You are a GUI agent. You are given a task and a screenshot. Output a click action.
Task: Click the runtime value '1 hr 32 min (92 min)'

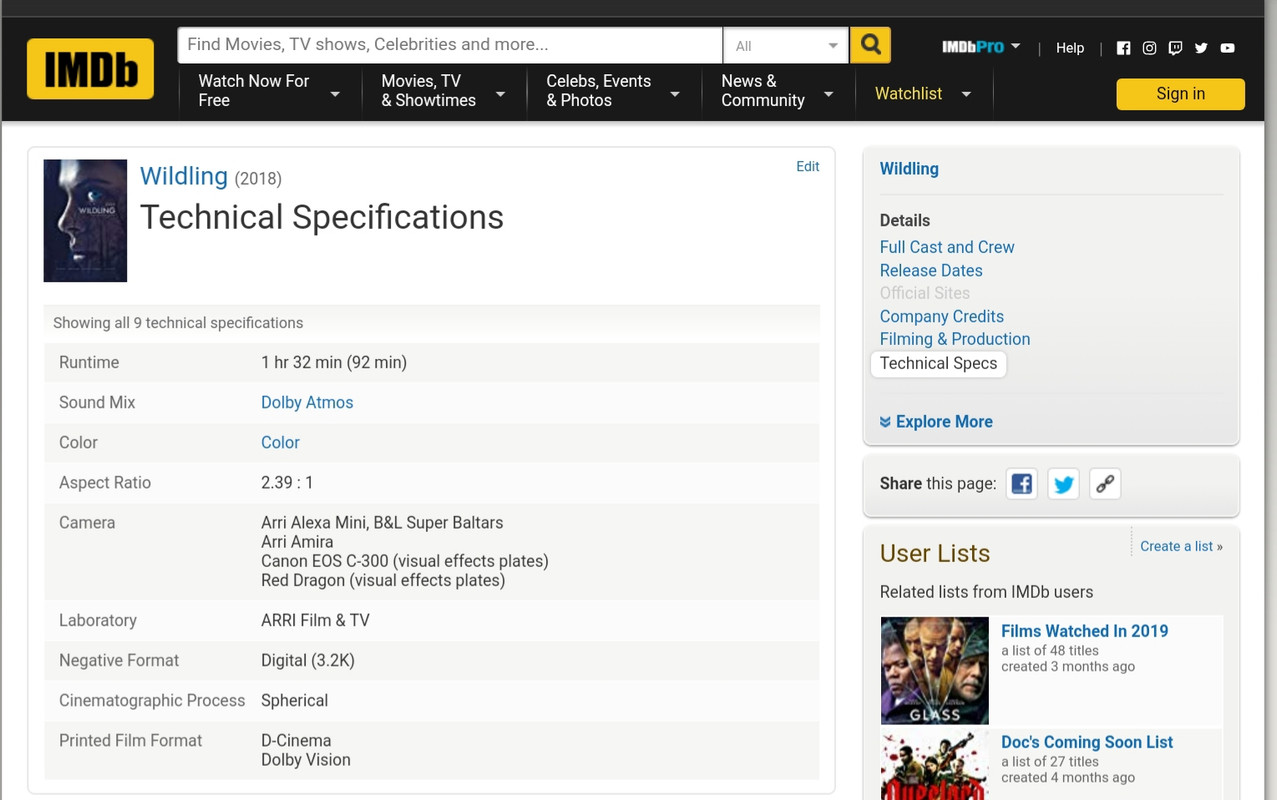coord(334,363)
